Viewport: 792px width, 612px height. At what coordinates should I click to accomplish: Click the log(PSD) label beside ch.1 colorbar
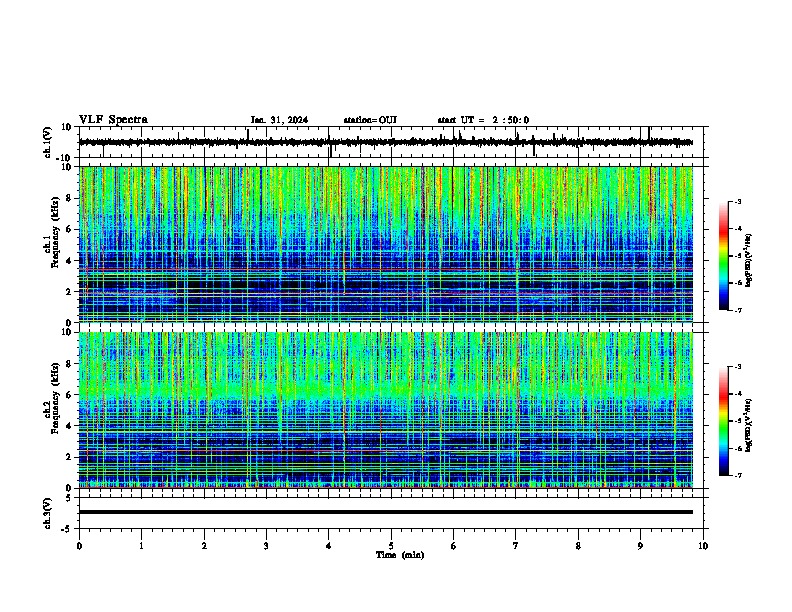[x=749, y=261]
